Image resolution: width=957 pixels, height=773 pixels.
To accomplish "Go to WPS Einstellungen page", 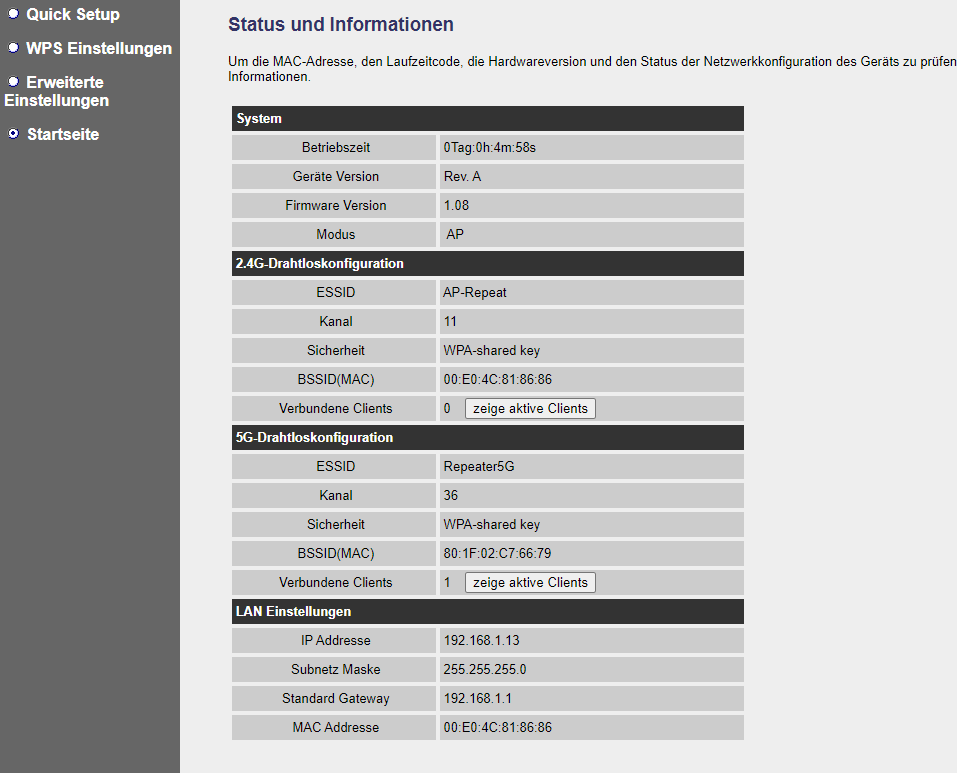I will [99, 49].
